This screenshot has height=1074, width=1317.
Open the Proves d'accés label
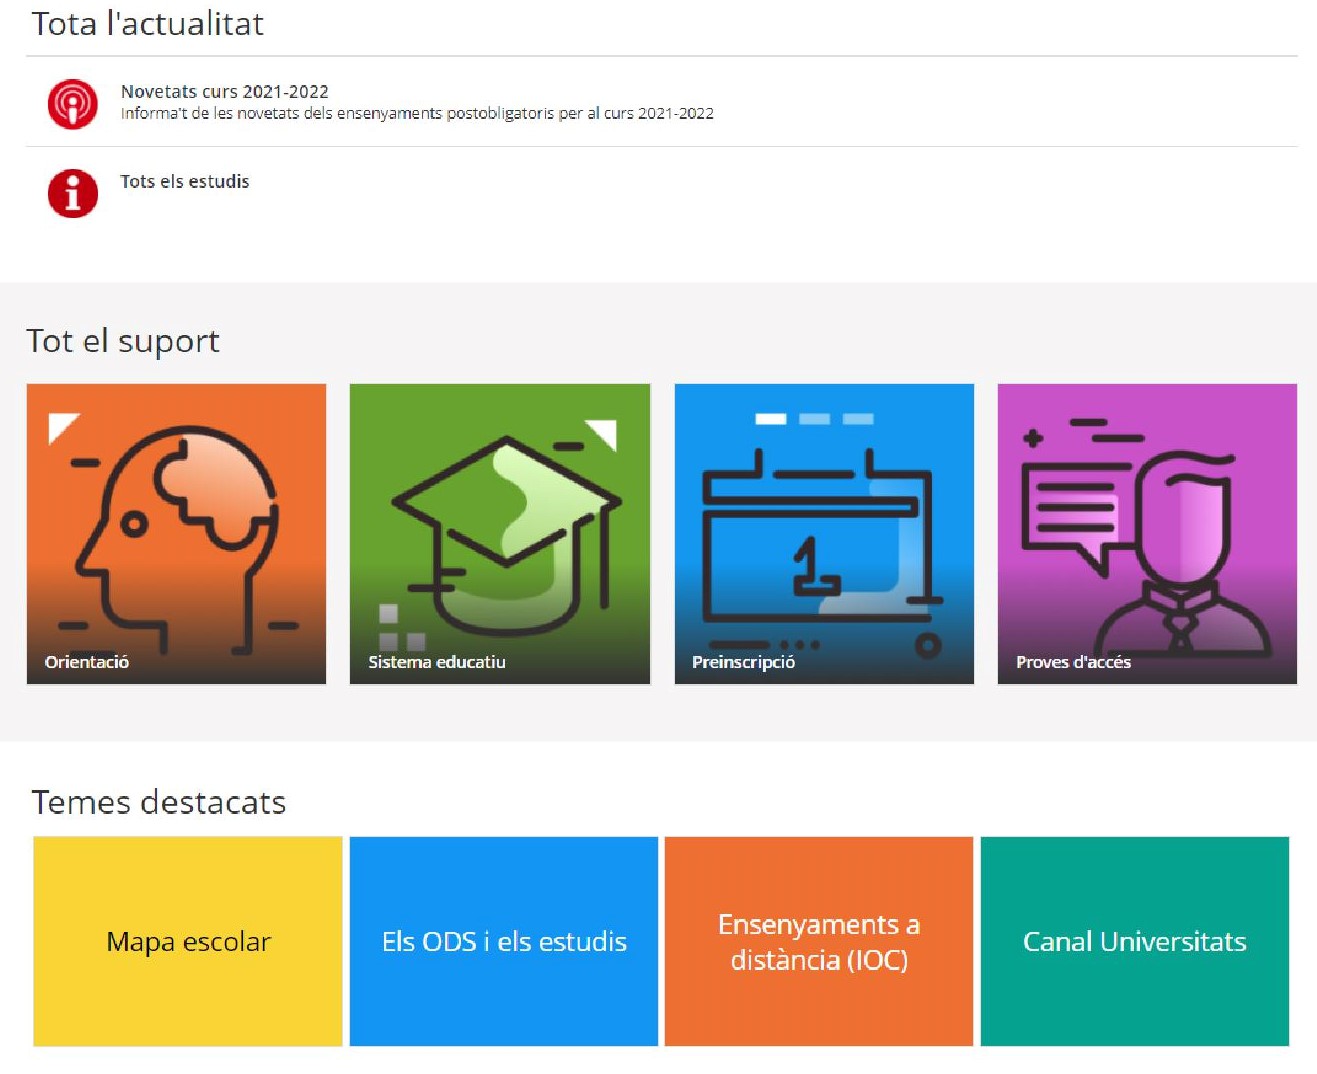[x=1073, y=662]
